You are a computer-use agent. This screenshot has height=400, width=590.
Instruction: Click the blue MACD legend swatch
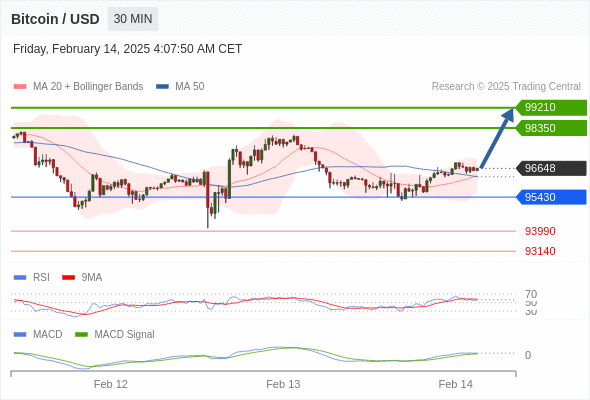20,335
